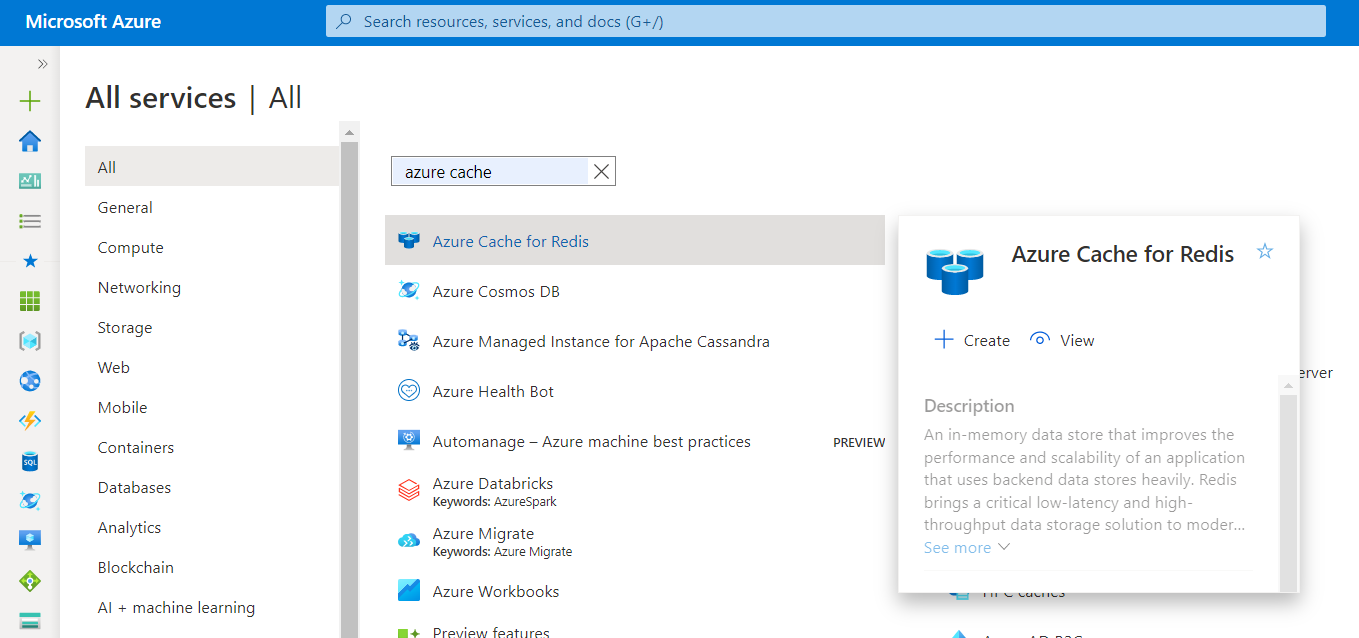Click View in Azure Cache for Redis card

[x=1062, y=340]
